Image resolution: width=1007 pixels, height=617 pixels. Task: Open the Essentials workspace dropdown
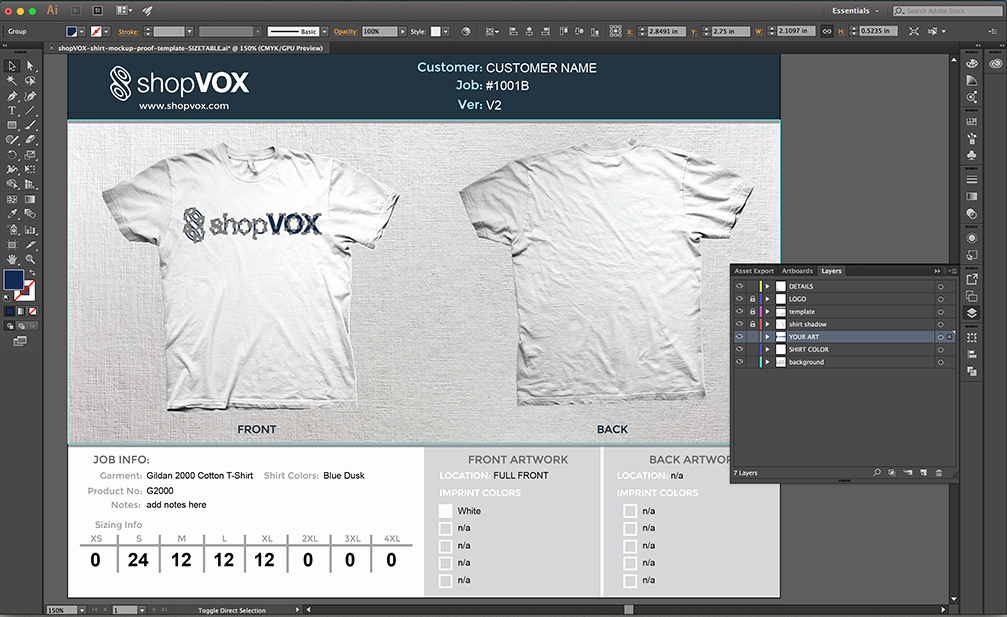(x=855, y=11)
